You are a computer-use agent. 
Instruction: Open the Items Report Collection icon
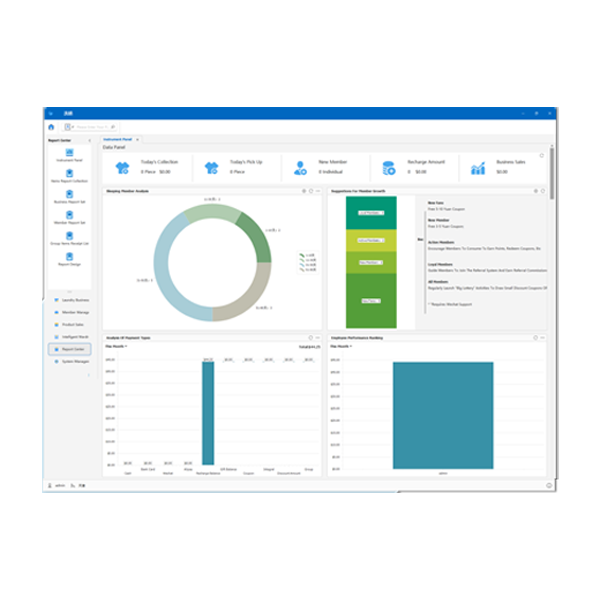click(x=69, y=172)
